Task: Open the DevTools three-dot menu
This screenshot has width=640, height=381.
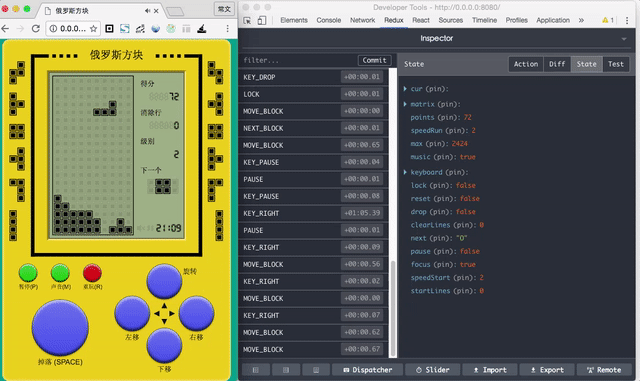Action: (x=627, y=20)
